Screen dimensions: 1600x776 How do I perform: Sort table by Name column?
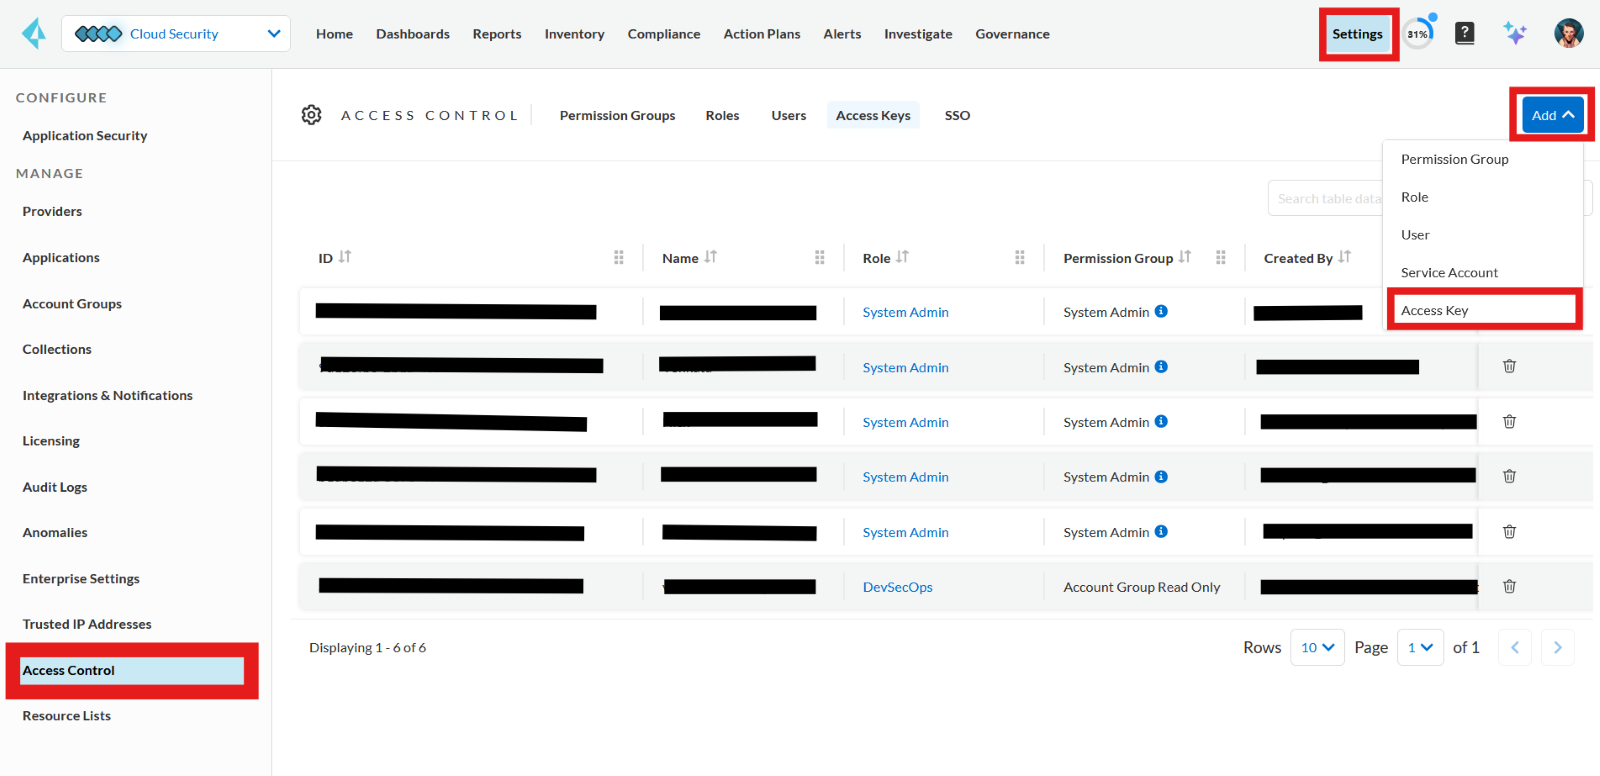[x=711, y=257]
